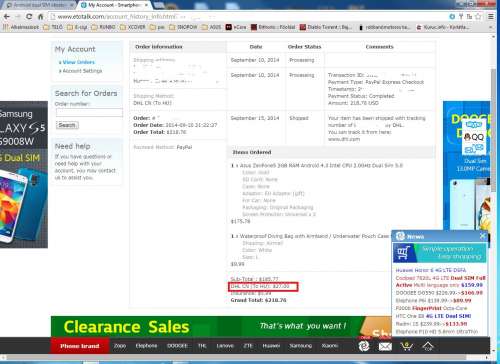Select THL in the brand bar
Viewport: 500px width, 364px height.
(202, 346)
